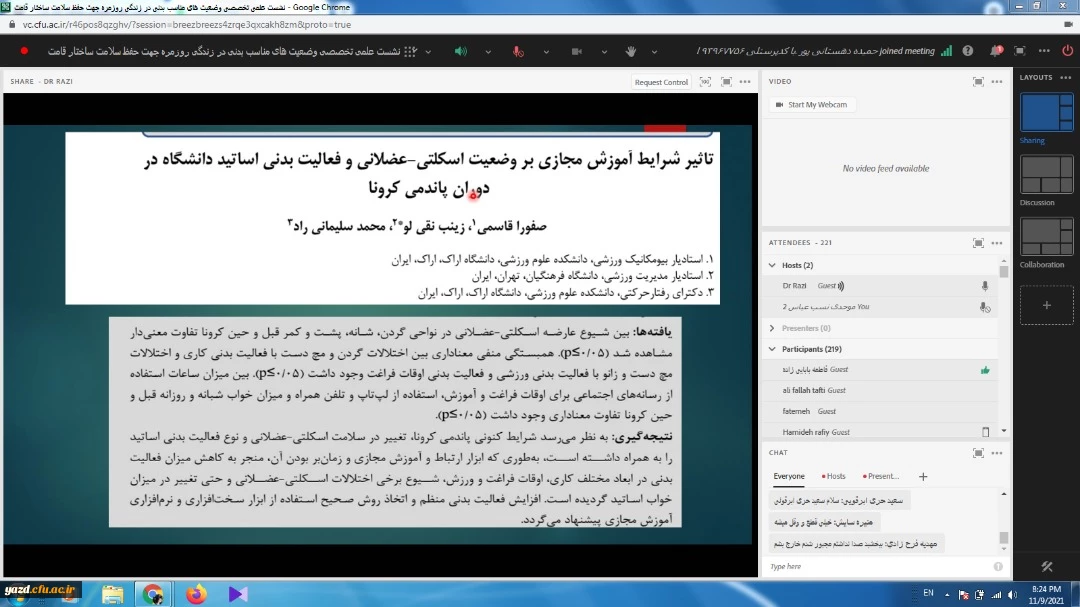Click the chat Type here input field
Viewport: 1080px width, 607px height.
875,566
